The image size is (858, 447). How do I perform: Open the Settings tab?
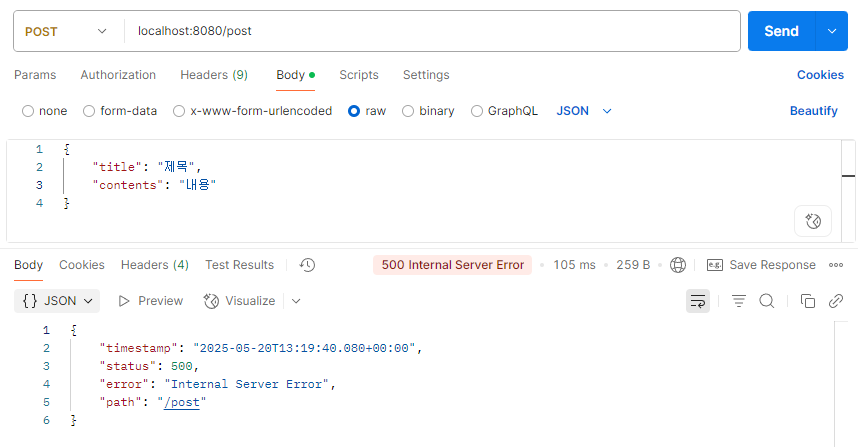pyautogui.click(x=426, y=75)
